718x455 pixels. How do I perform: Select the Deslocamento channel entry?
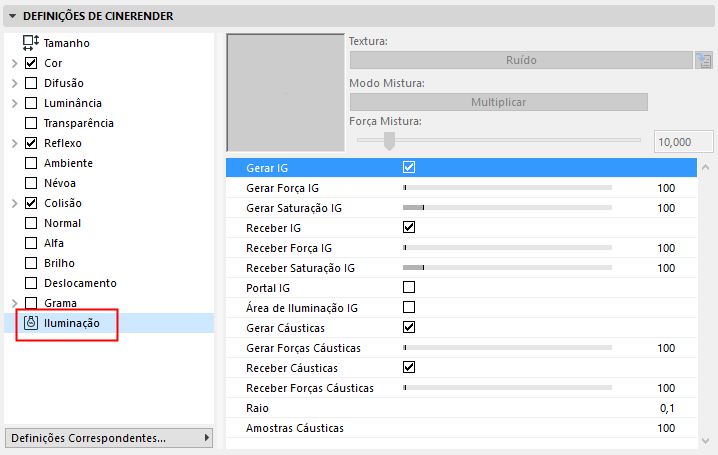pos(80,283)
